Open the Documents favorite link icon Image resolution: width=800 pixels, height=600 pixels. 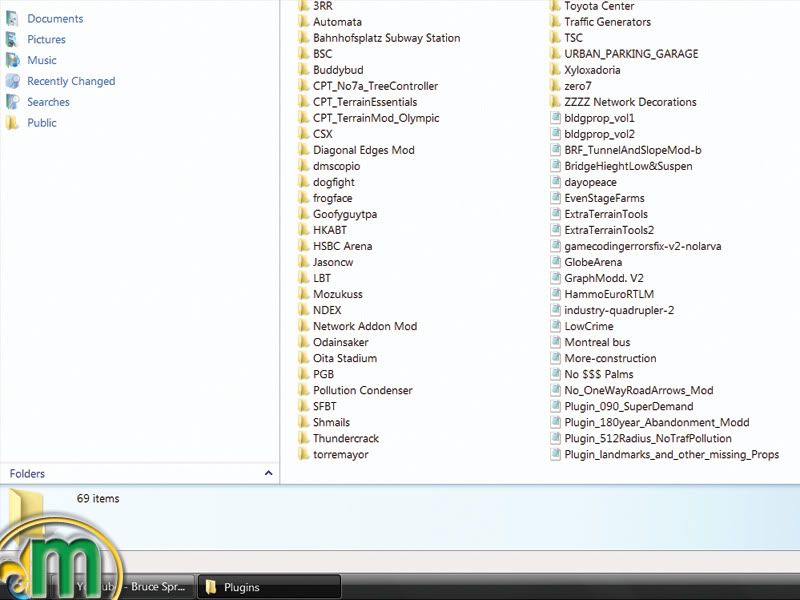point(12,18)
